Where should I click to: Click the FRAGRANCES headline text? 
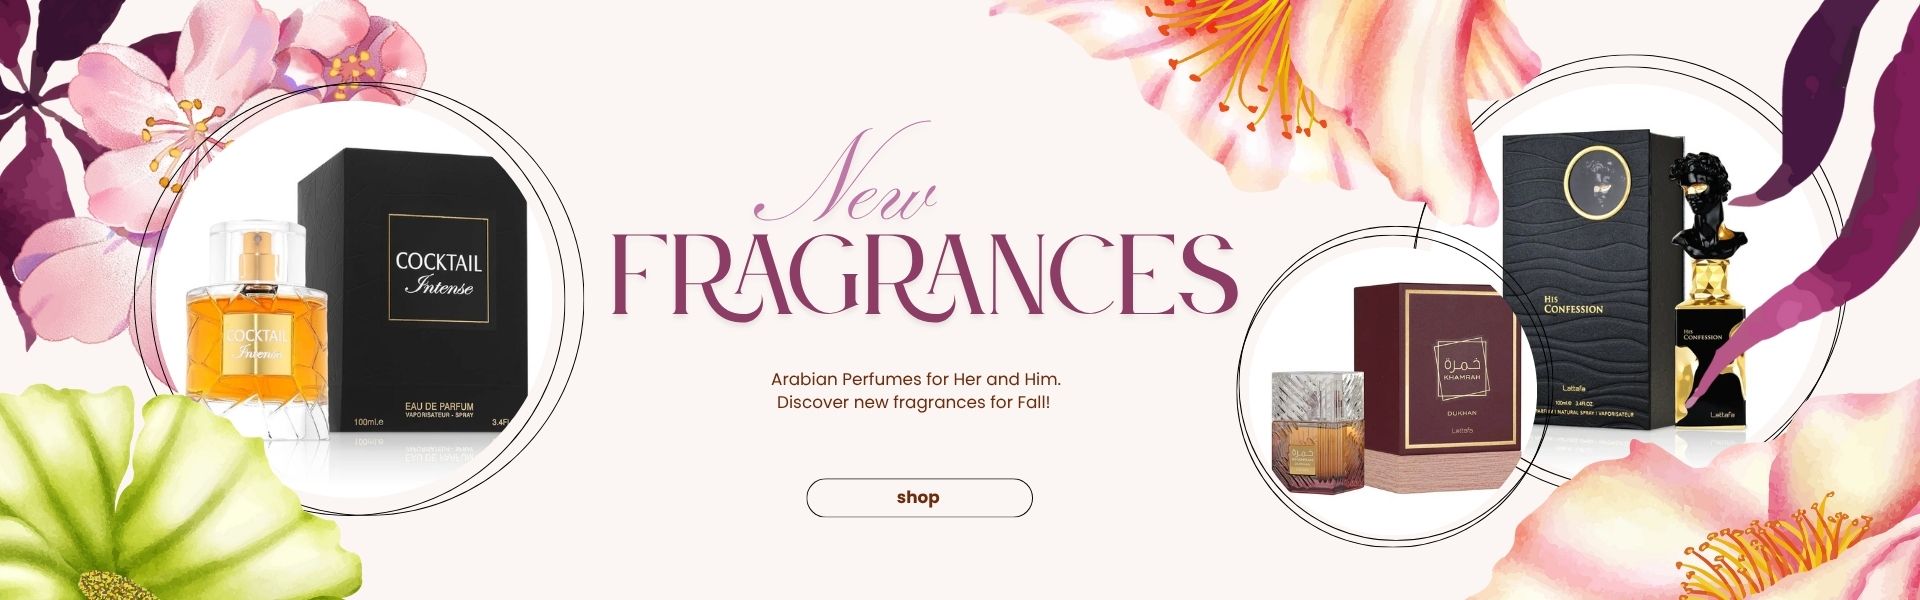(x=923, y=275)
